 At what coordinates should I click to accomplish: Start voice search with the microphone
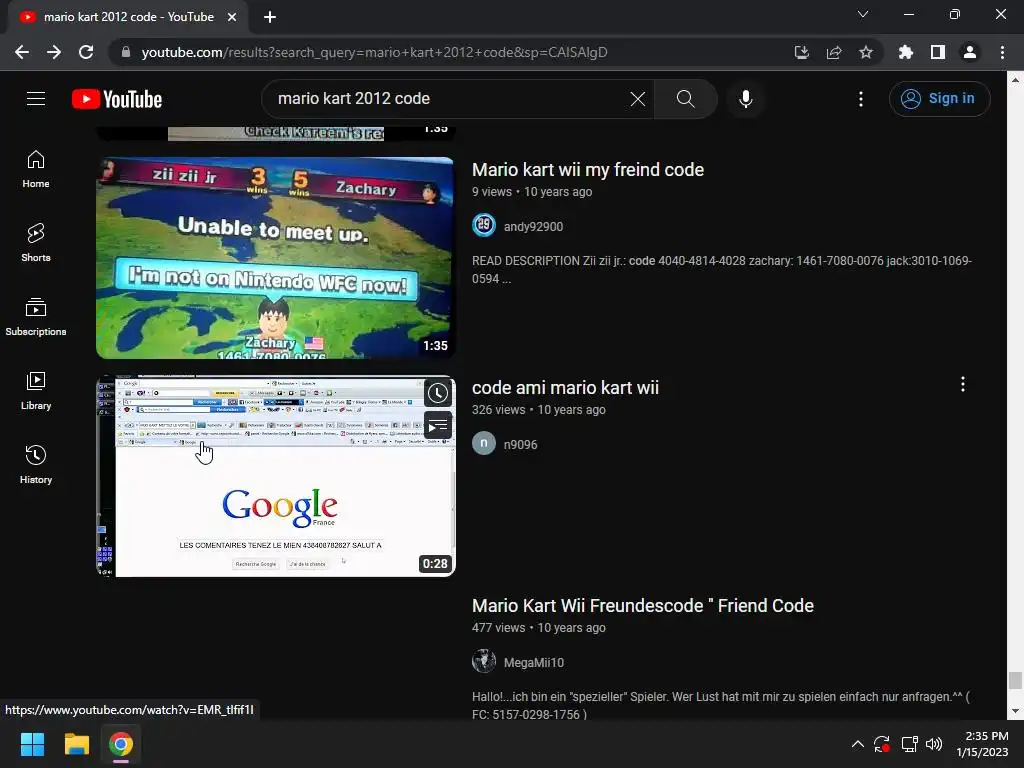coord(746,99)
